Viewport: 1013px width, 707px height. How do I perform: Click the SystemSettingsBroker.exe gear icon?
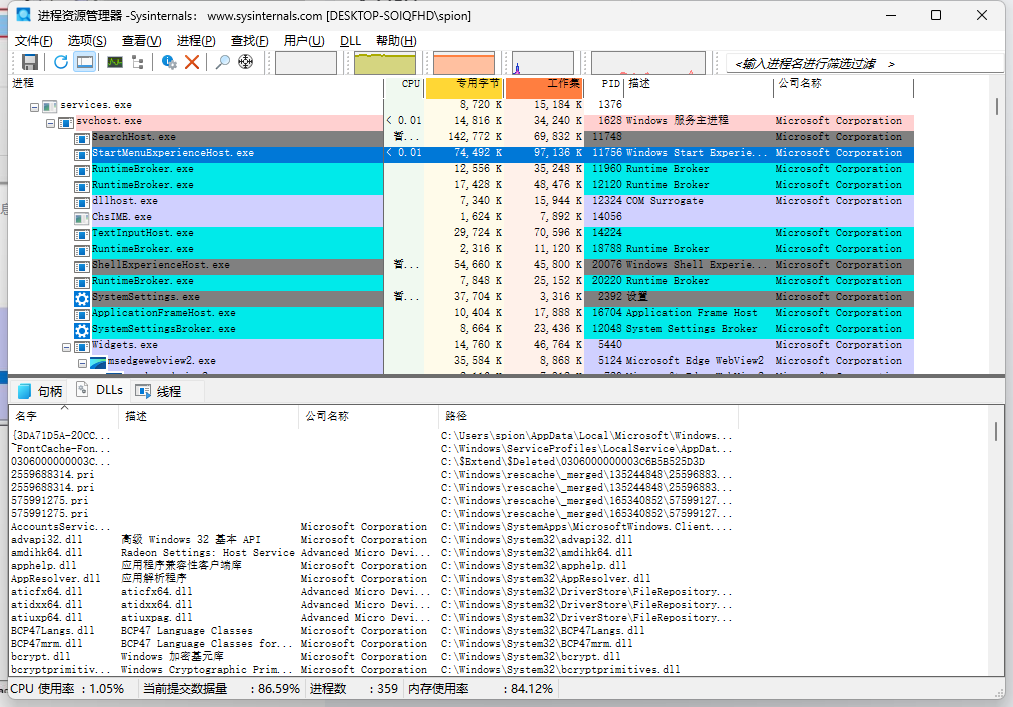click(81, 330)
